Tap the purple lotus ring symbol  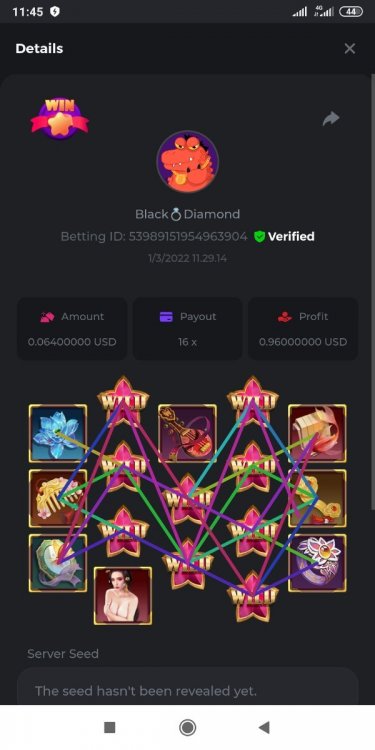(x=318, y=563)
